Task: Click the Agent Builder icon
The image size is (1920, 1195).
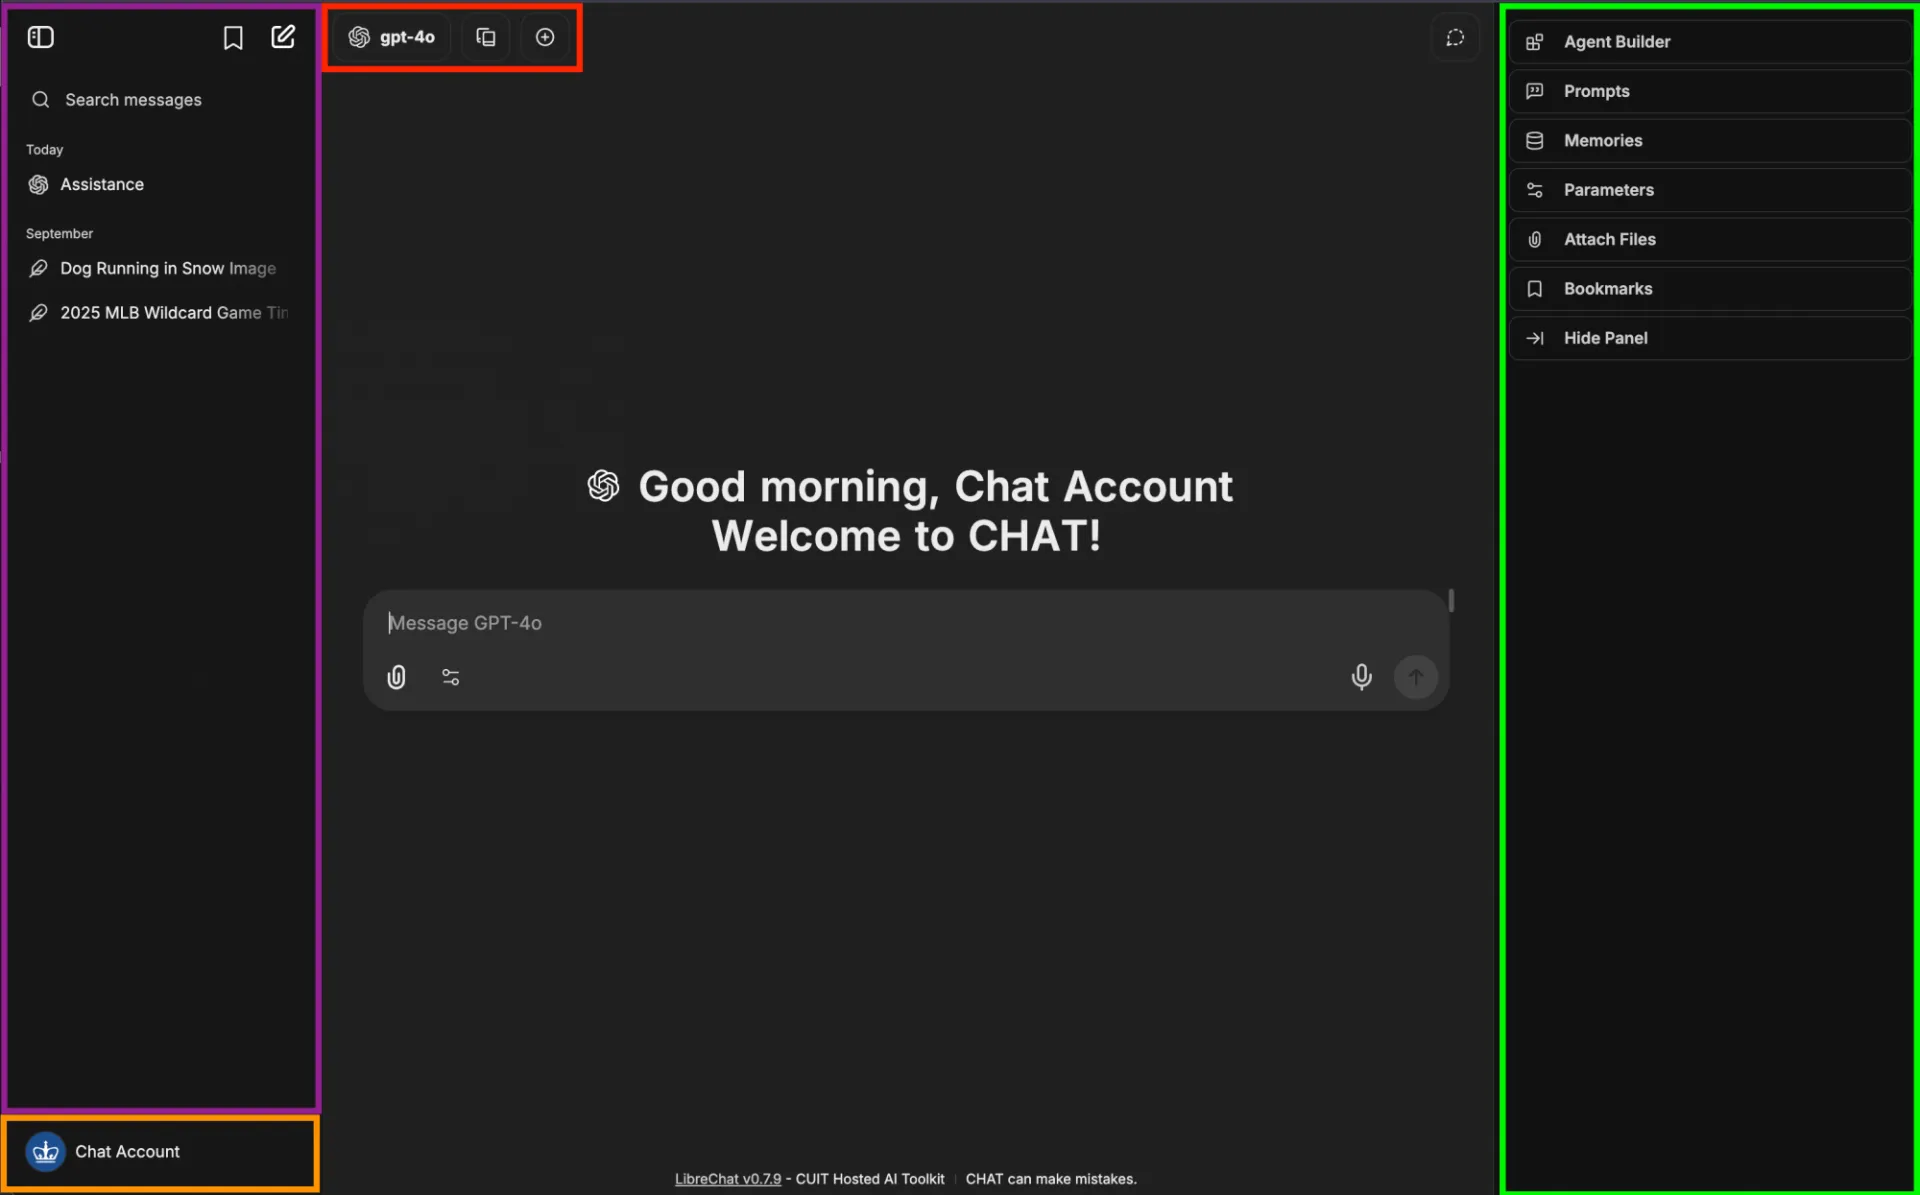Action: 1534,42
